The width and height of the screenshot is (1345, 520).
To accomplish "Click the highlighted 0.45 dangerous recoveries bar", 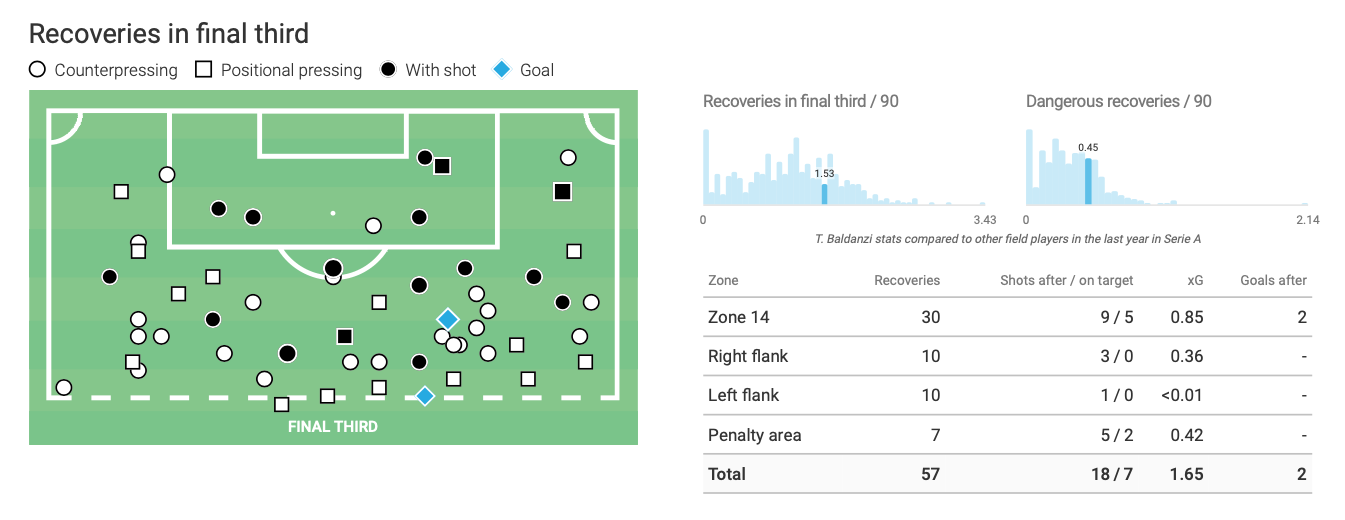I will pos(1088,180).
